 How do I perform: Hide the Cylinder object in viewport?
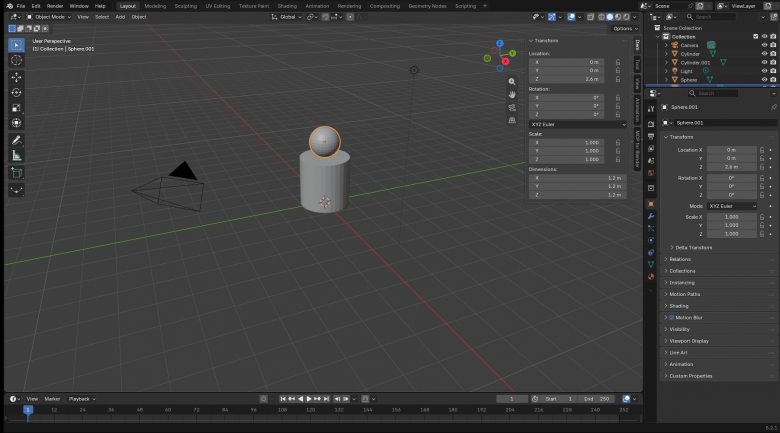point(764,54)
